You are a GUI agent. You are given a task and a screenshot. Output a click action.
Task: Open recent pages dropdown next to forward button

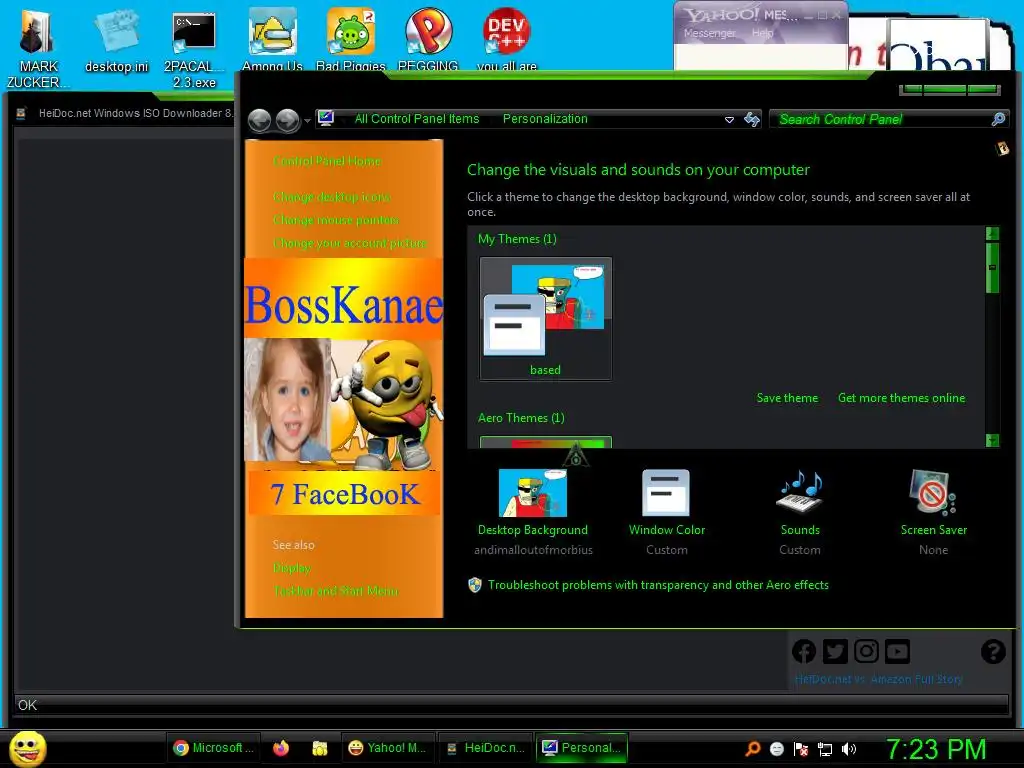tap(307, 121)
